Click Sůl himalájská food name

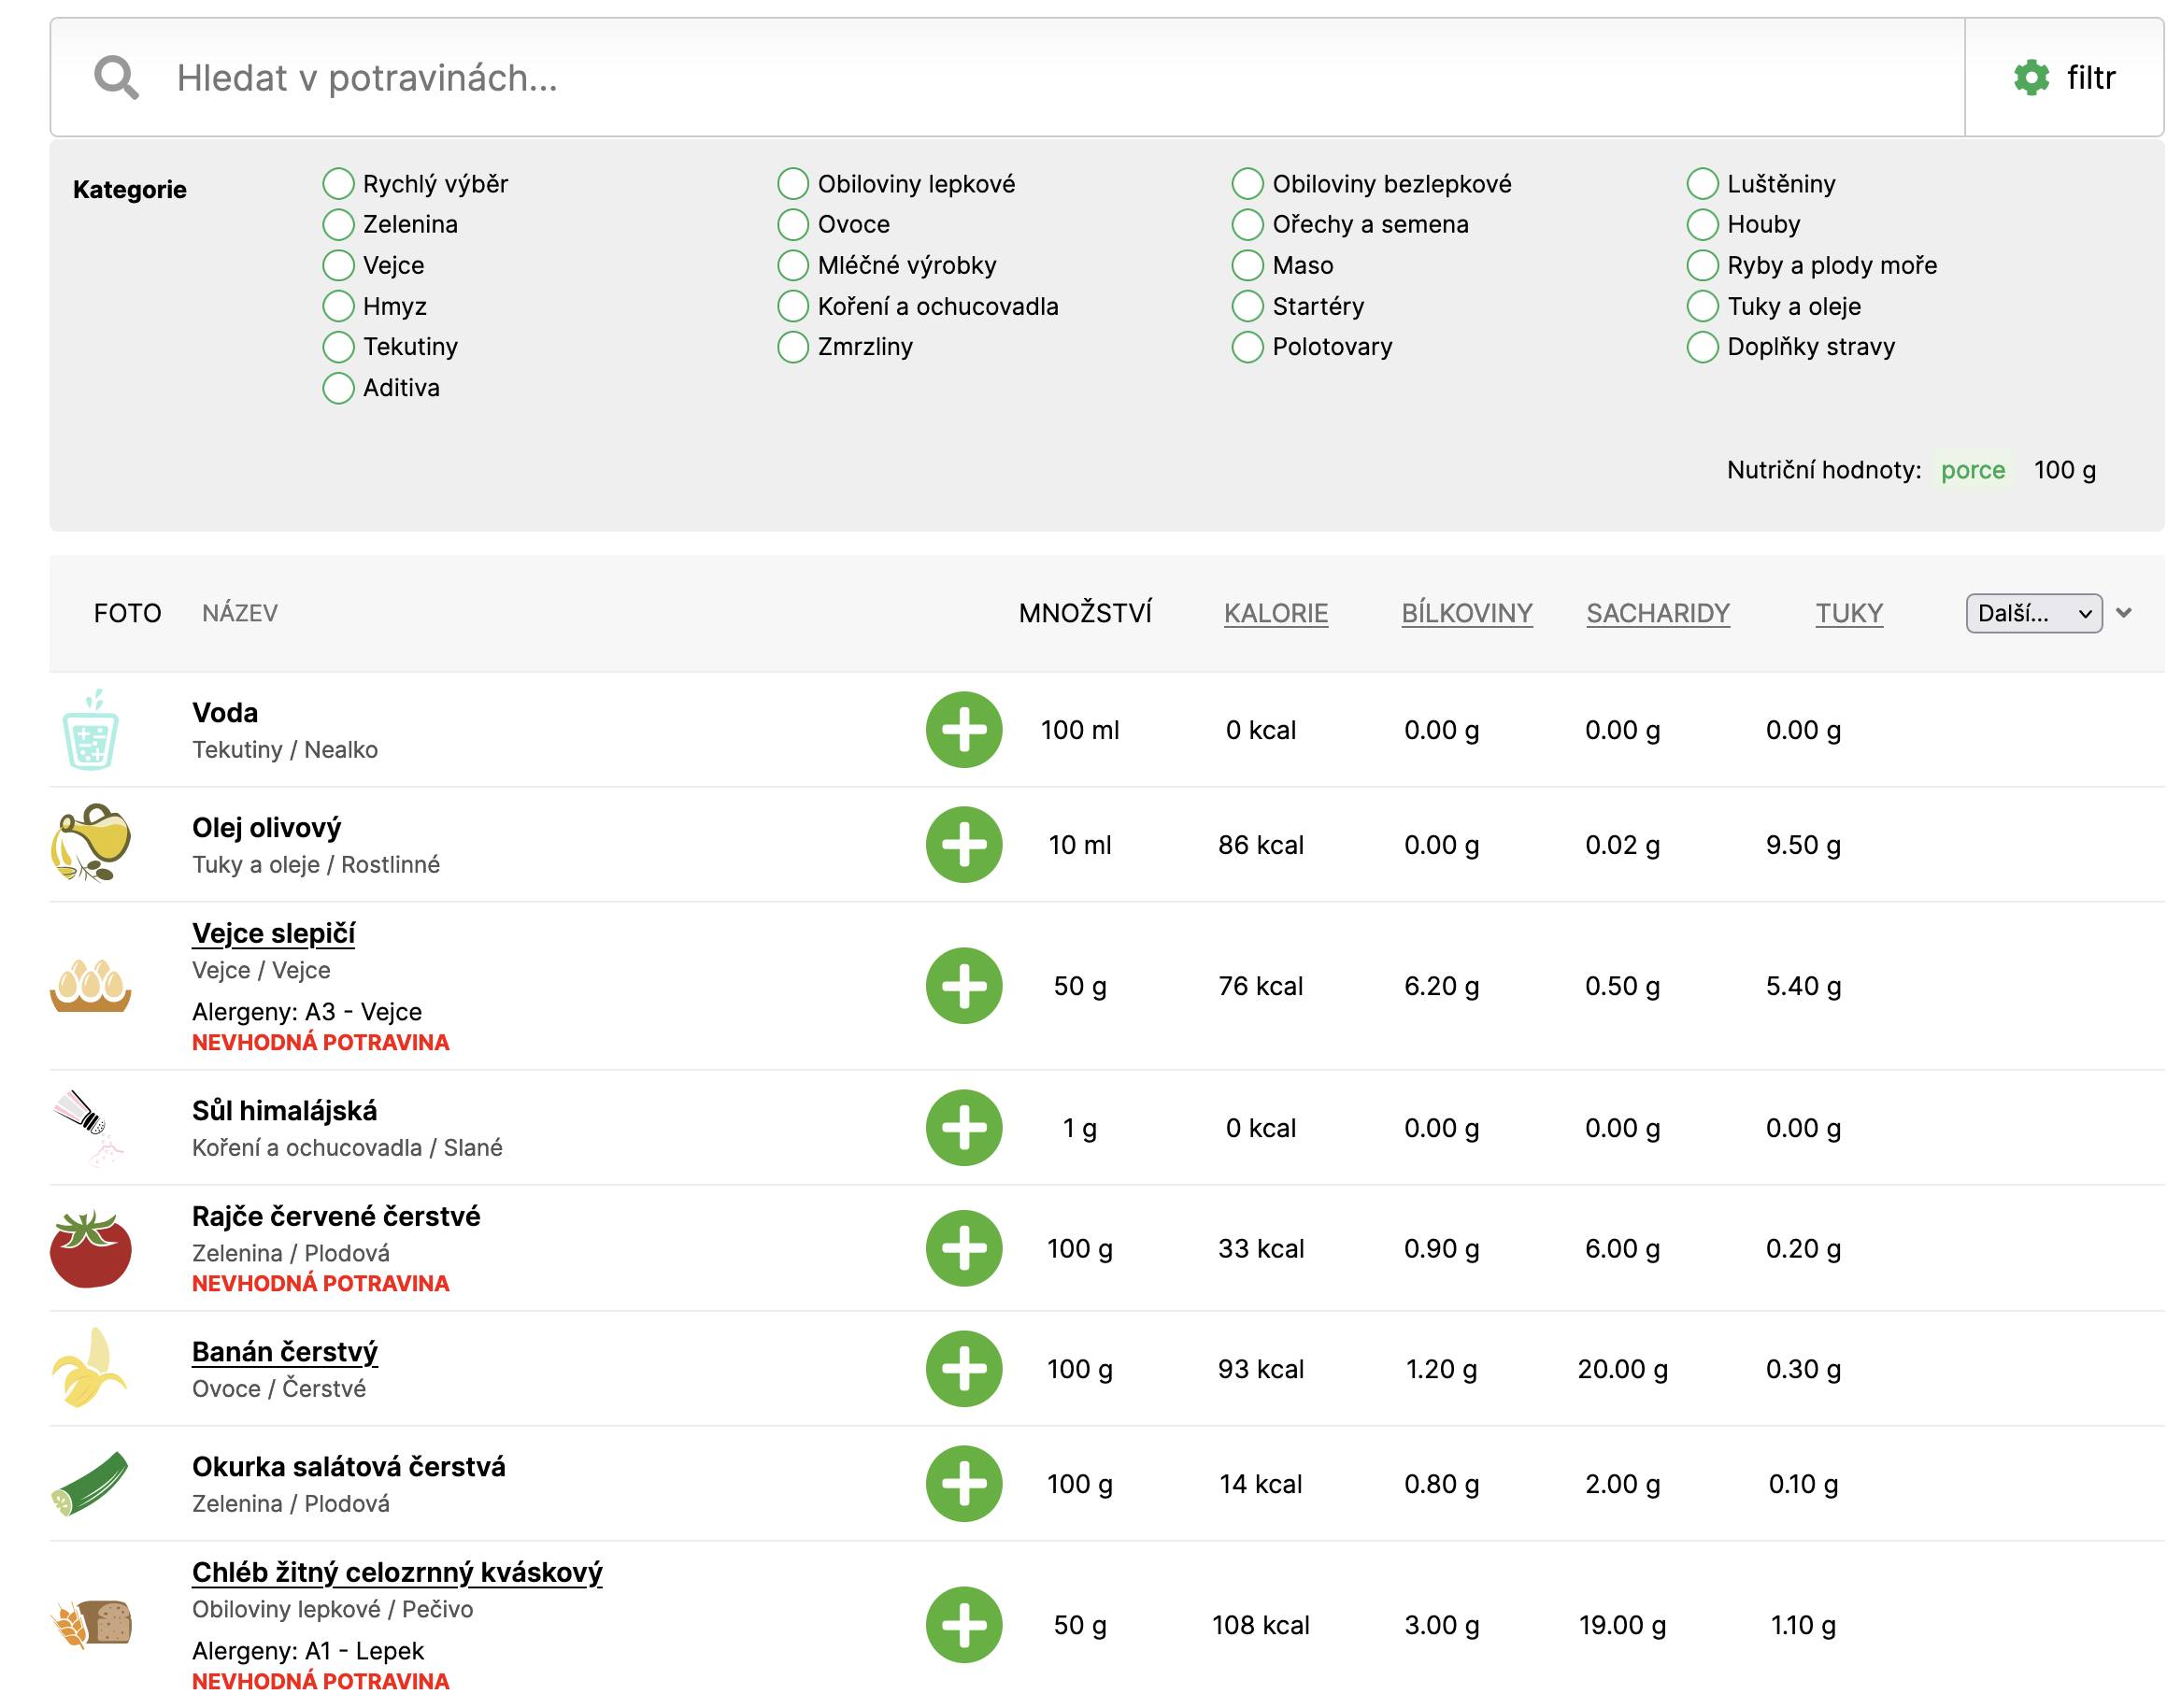[284, 1111]
